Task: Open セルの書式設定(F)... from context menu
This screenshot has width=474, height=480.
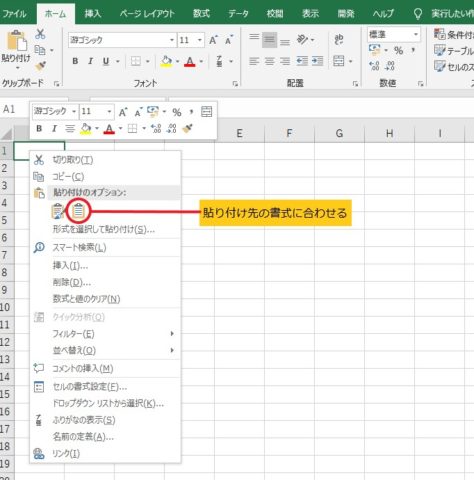Action: tap(90, 387)
